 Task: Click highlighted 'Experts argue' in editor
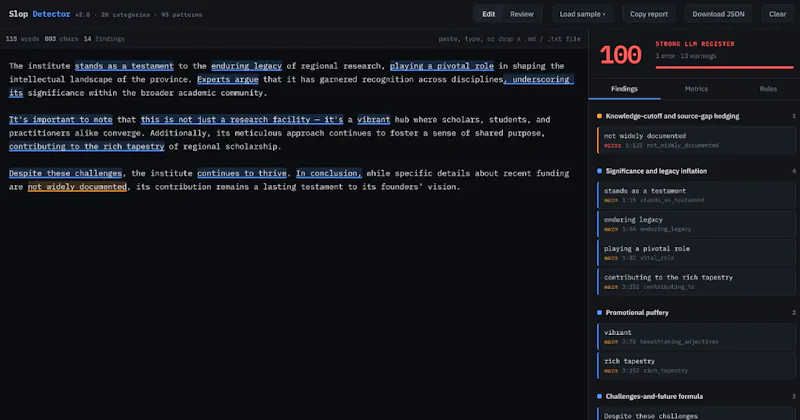(x=228, y=79)
